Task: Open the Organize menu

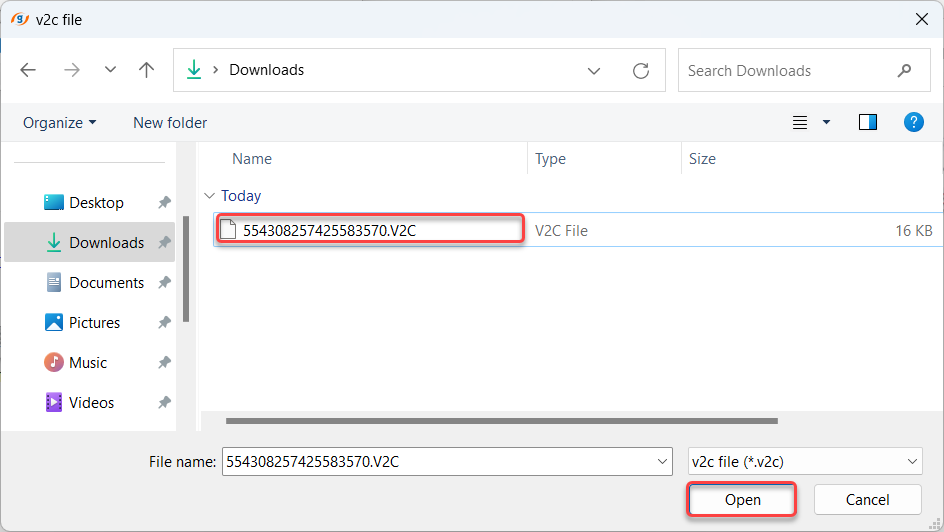Action: 60,123
